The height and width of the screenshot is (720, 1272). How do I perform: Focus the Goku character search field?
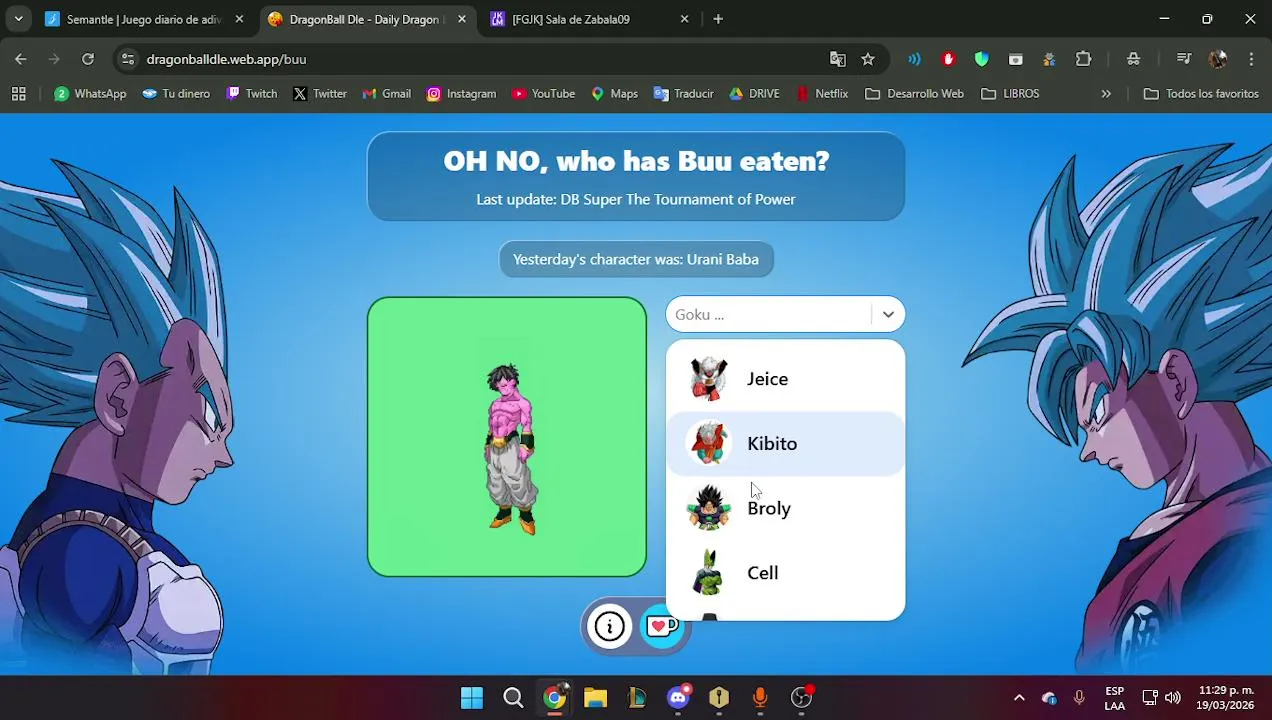[x=768, y=314]
